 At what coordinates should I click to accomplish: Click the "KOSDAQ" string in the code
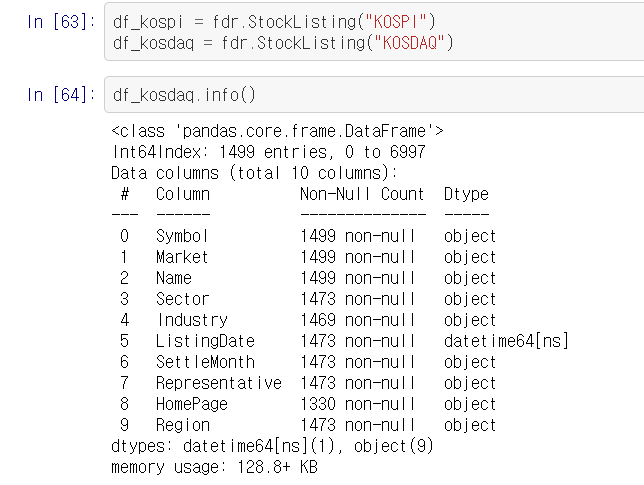pyautogui.click(x=409, y=43)
